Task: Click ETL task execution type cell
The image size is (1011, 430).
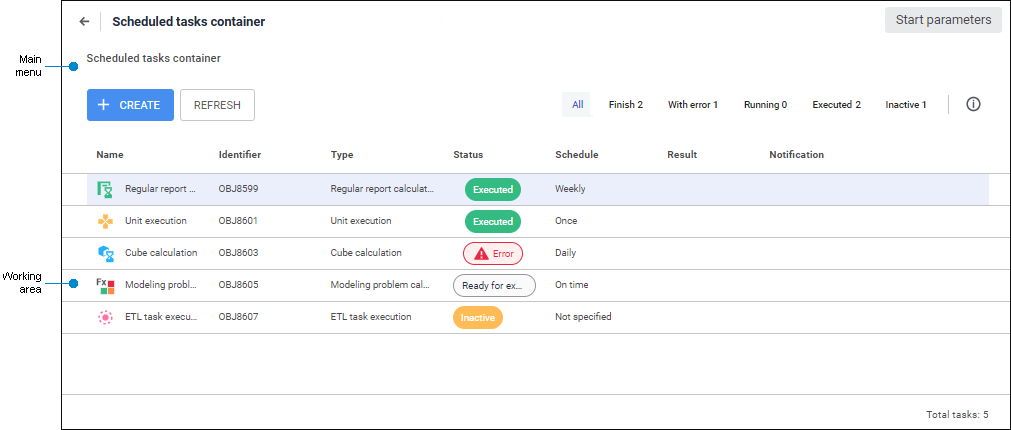Action: [371, 317]
